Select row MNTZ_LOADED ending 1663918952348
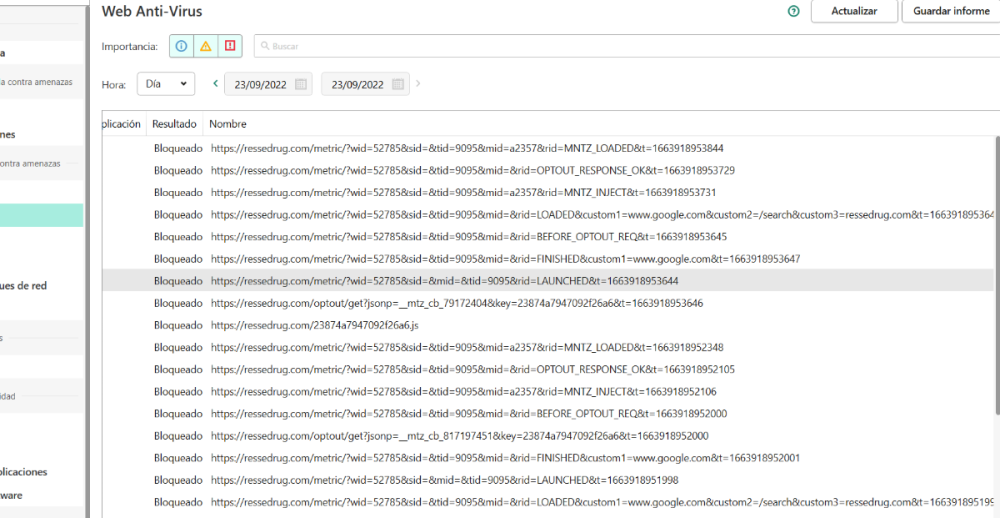The width and height of the screenshot is (1000, 518). [x=548, y=347]
